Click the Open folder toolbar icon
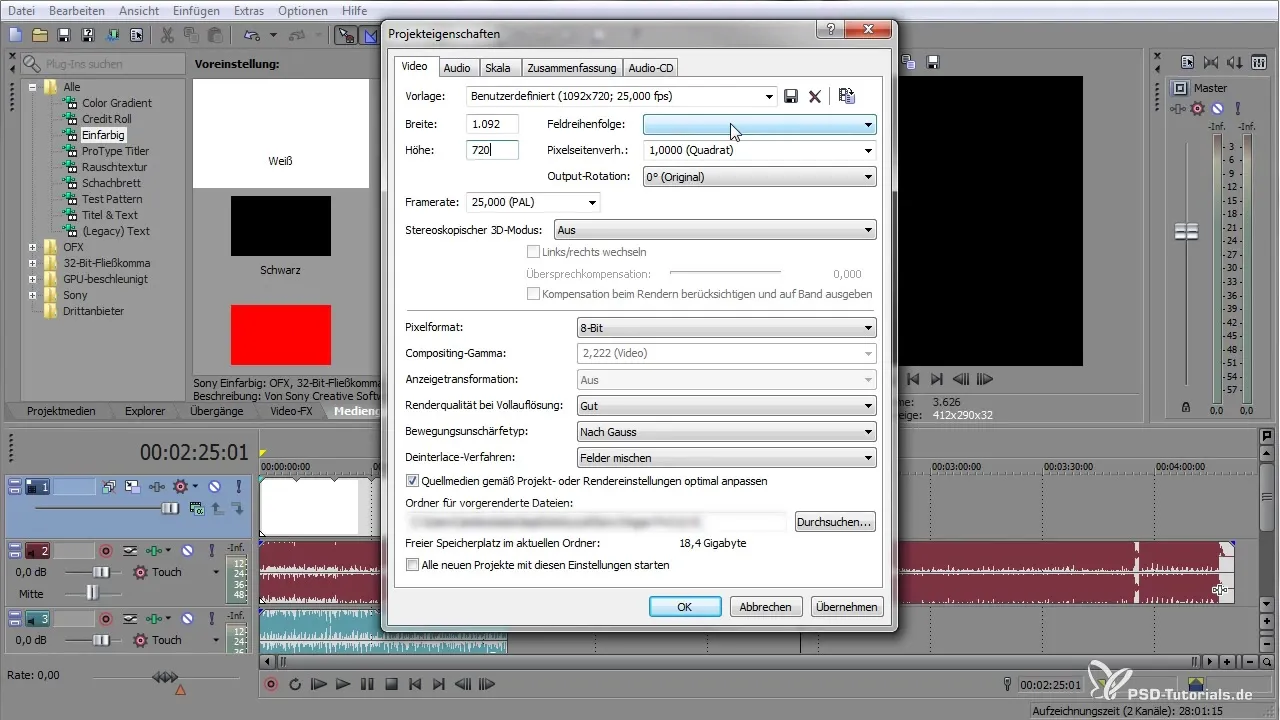This screenshot has height=720, width=1280. click(39, 35)
